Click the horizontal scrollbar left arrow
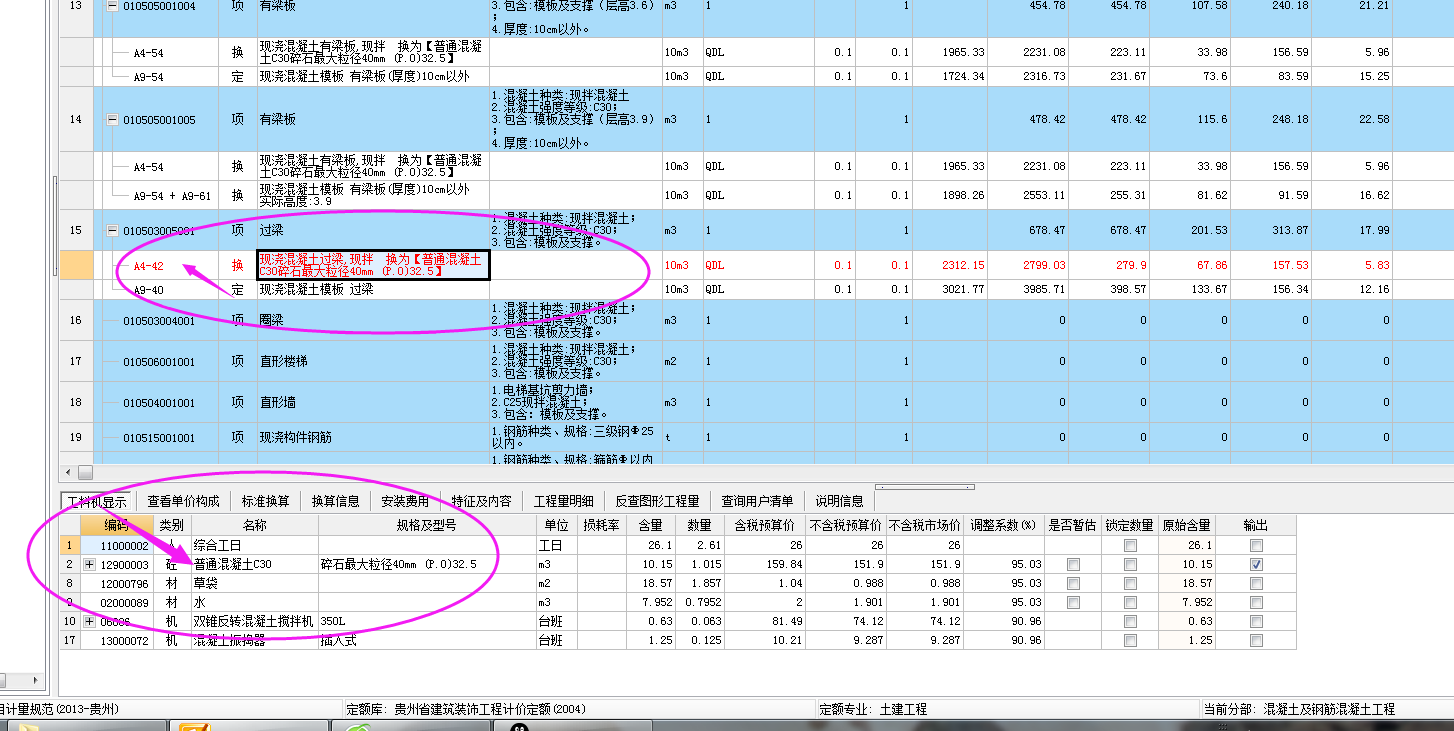This screenshot has height=731, width=1454. (x=68, y=472)
